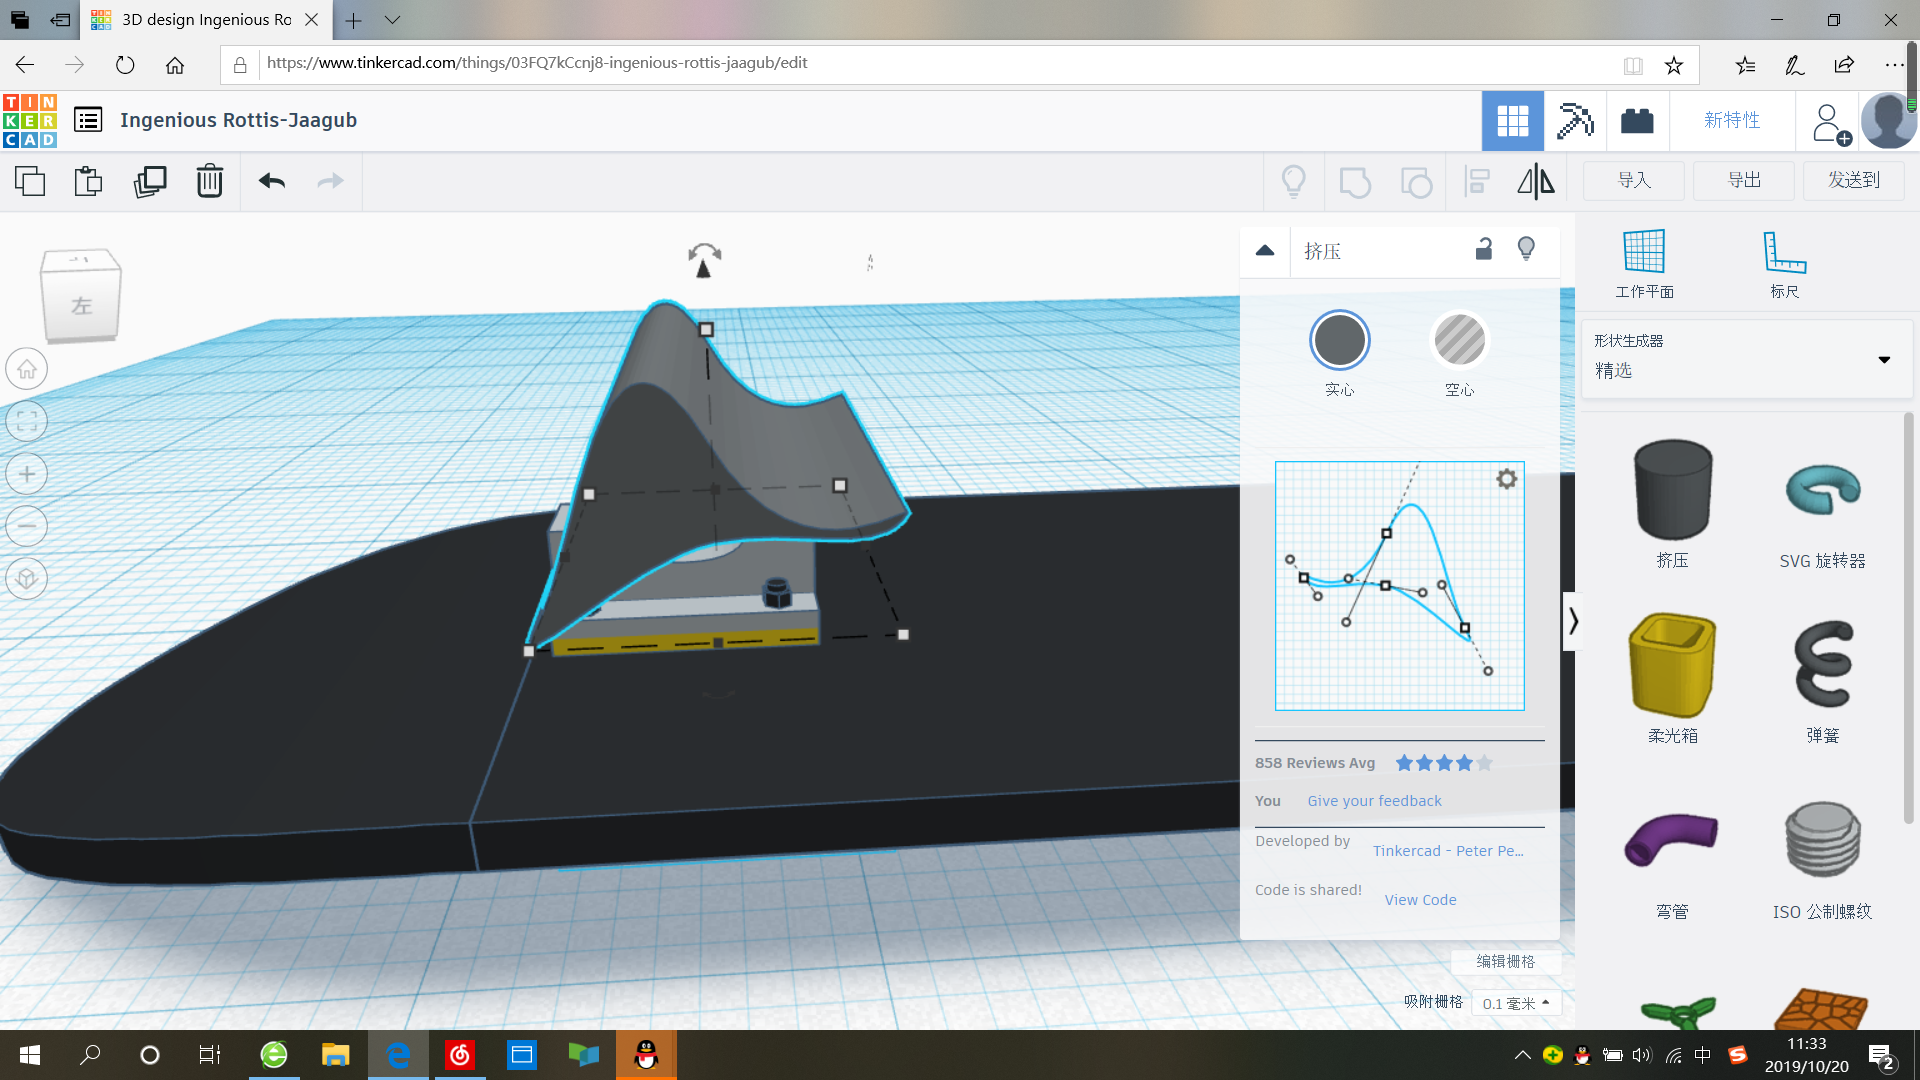The width and height of the screenshot is (1920, 1080).
Task: Switch to orthographic view cube icon
Action: click(27, 578)
